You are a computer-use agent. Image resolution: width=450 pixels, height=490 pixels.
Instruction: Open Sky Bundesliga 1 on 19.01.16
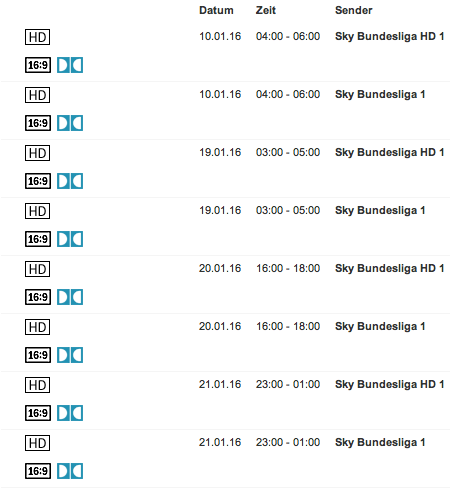(380, 210)
